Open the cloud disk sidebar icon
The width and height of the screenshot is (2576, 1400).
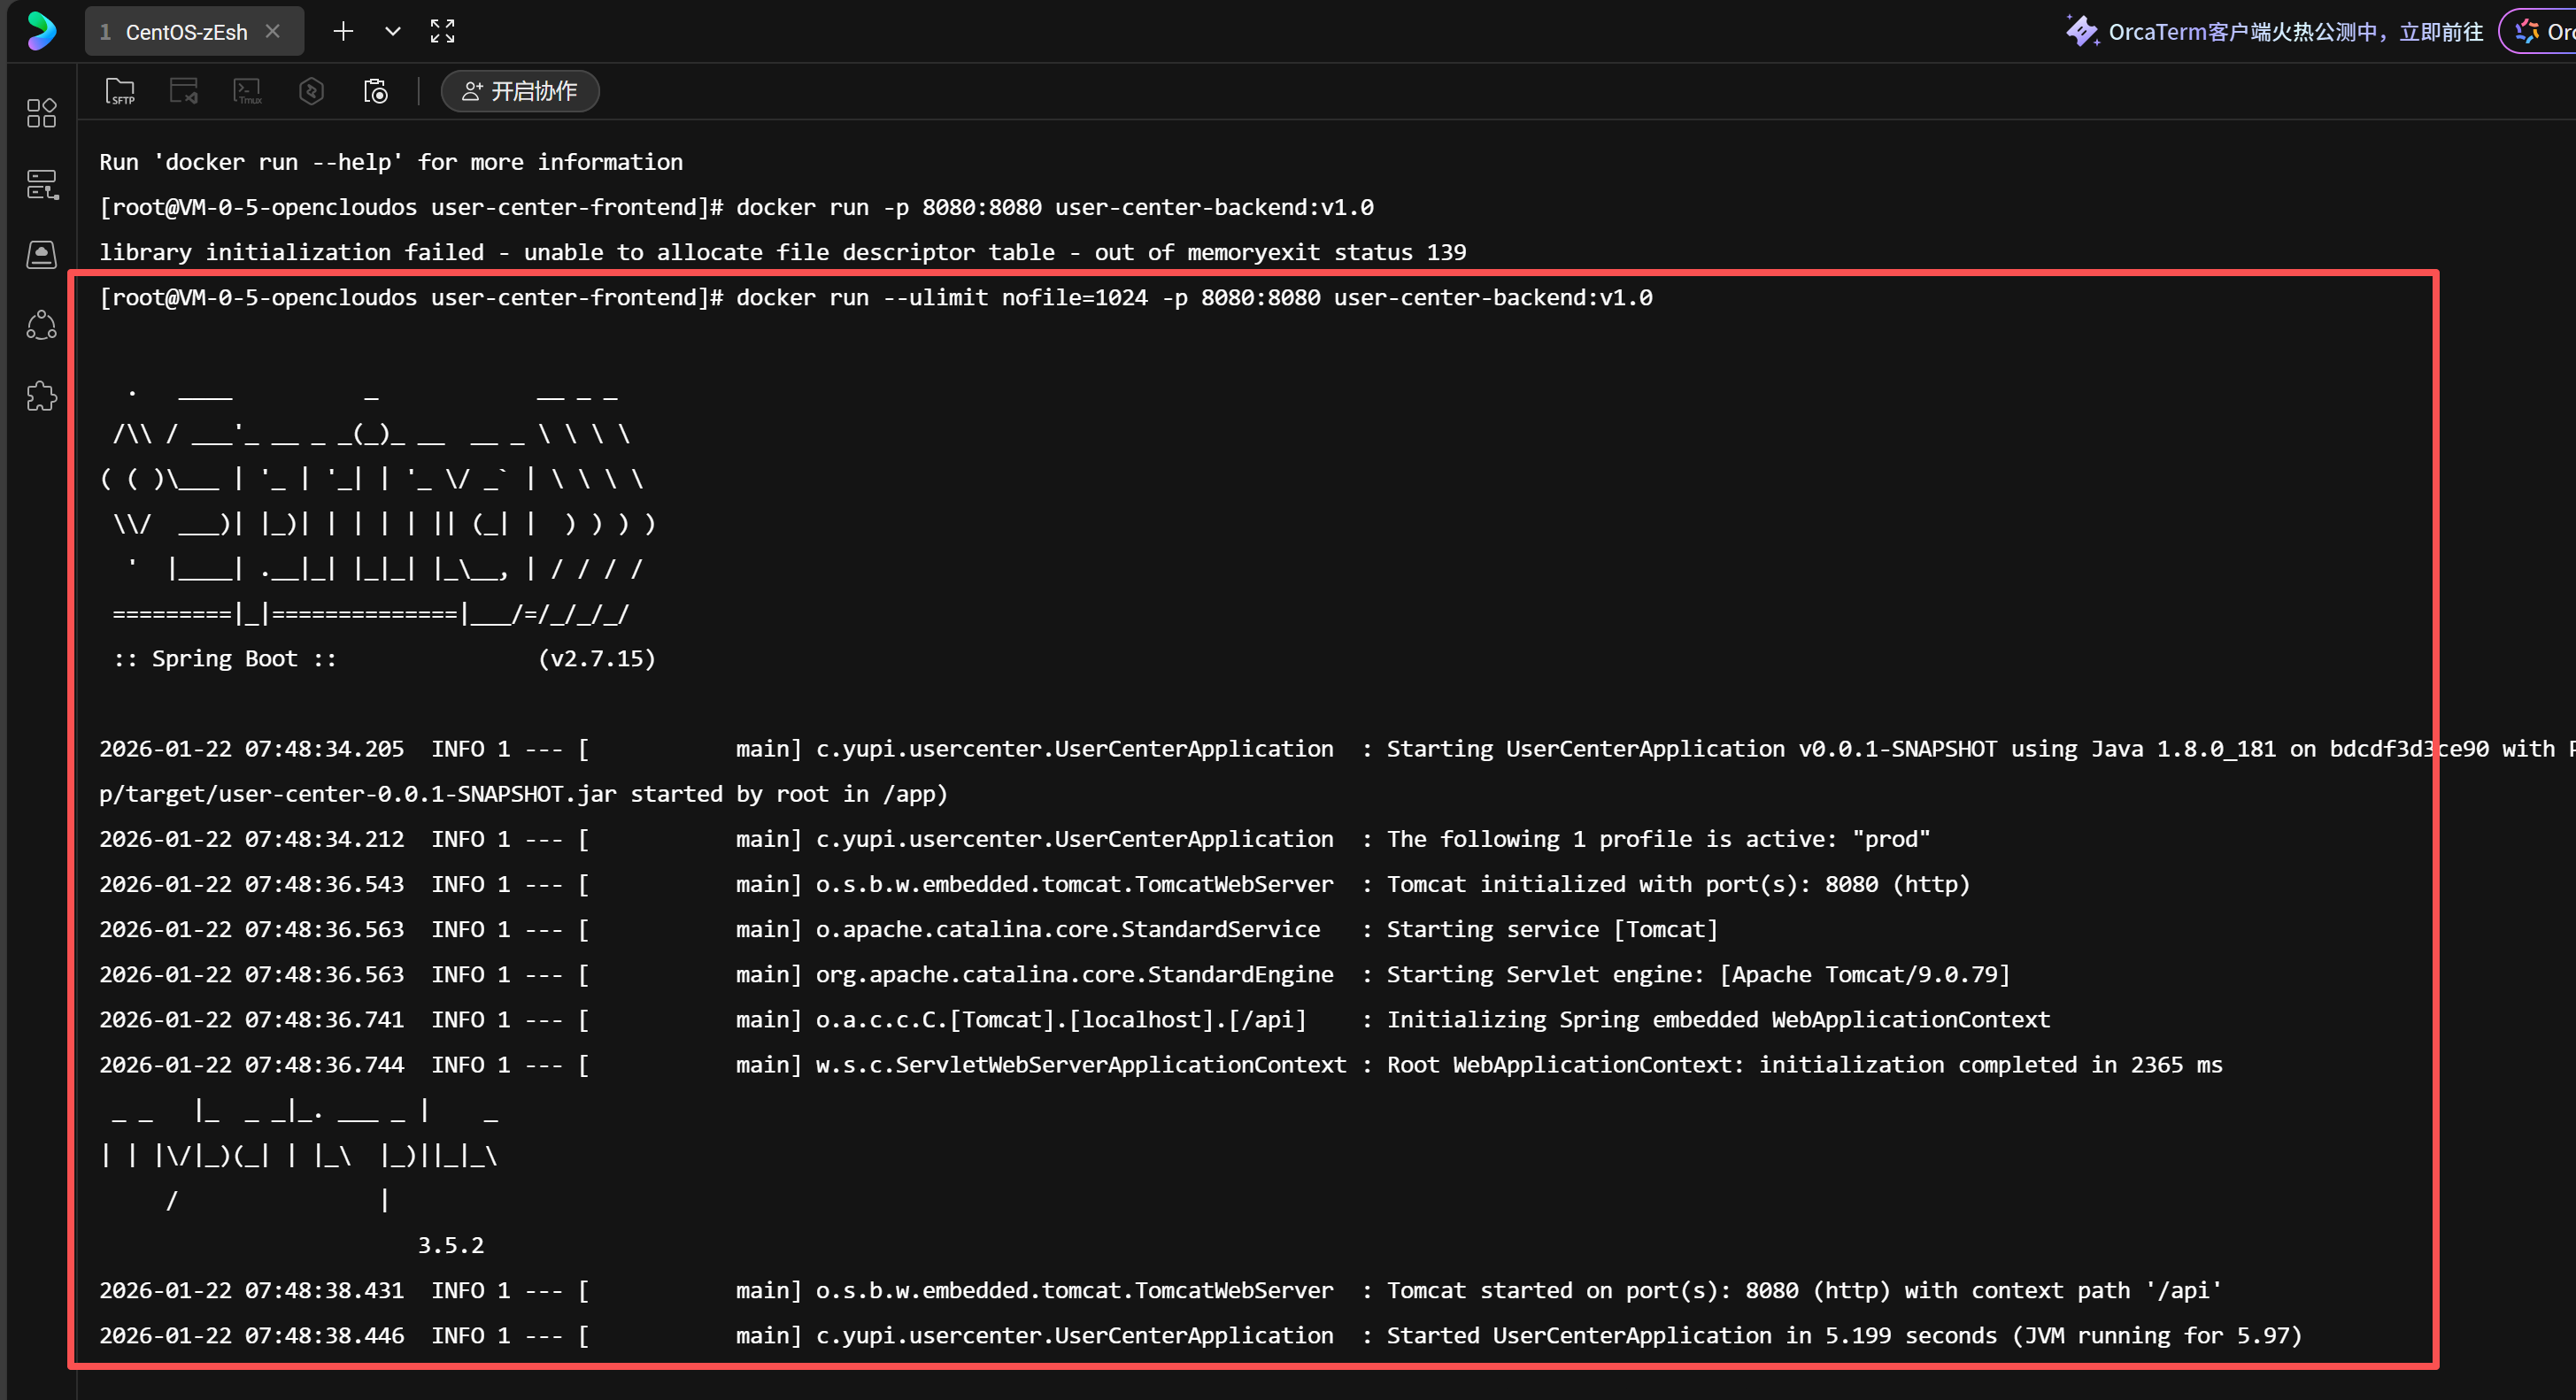[41, 254]
